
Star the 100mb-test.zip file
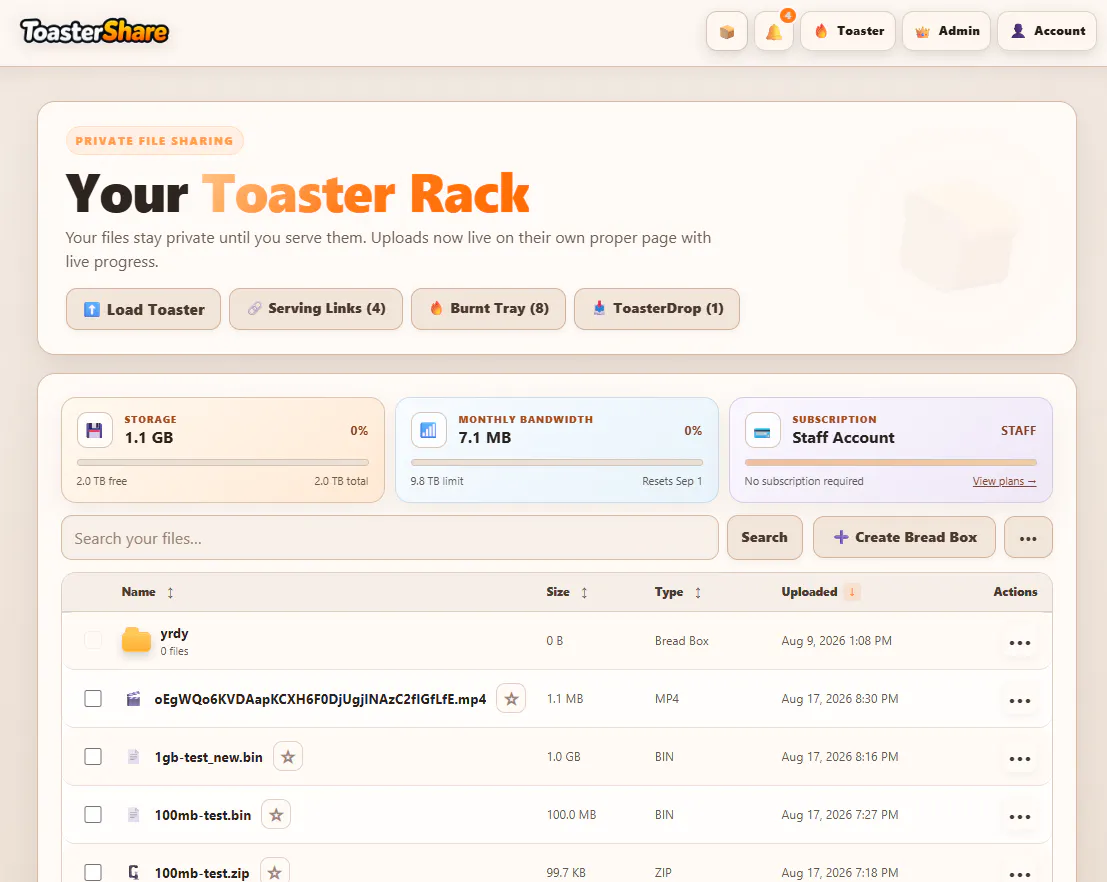pyautogui.click(x=275, y=872)
